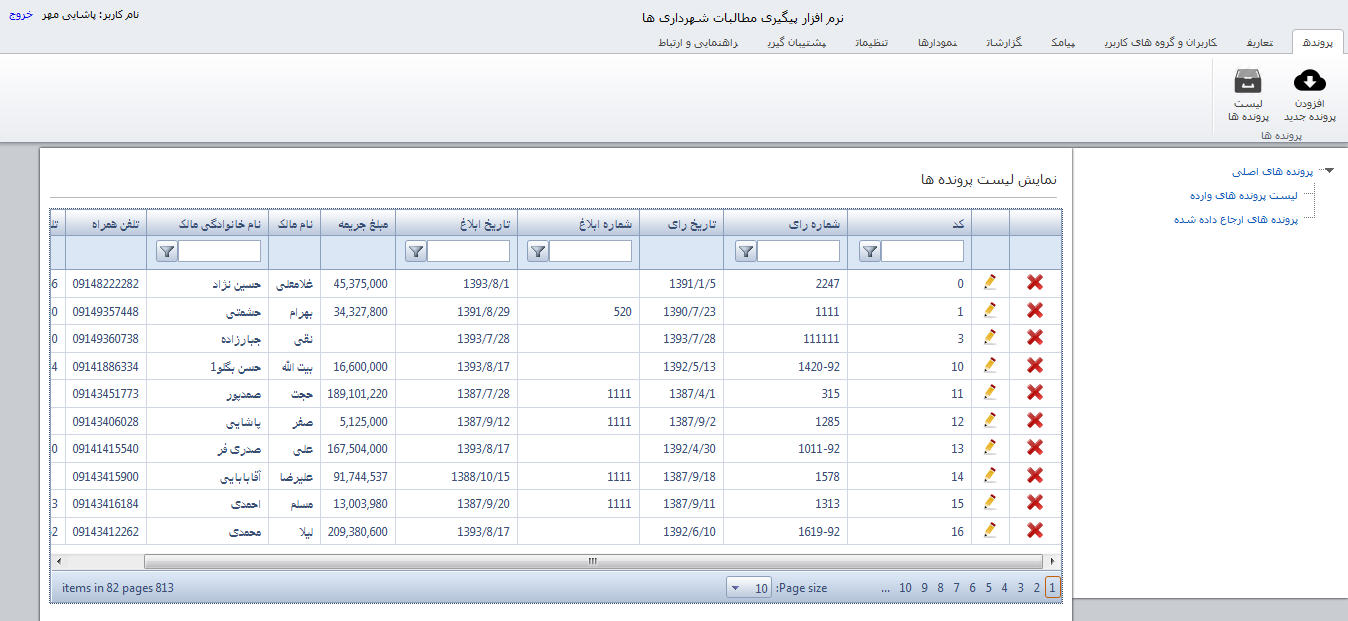
Task: Delete the row with code 0
Action: coord(1035,283)
